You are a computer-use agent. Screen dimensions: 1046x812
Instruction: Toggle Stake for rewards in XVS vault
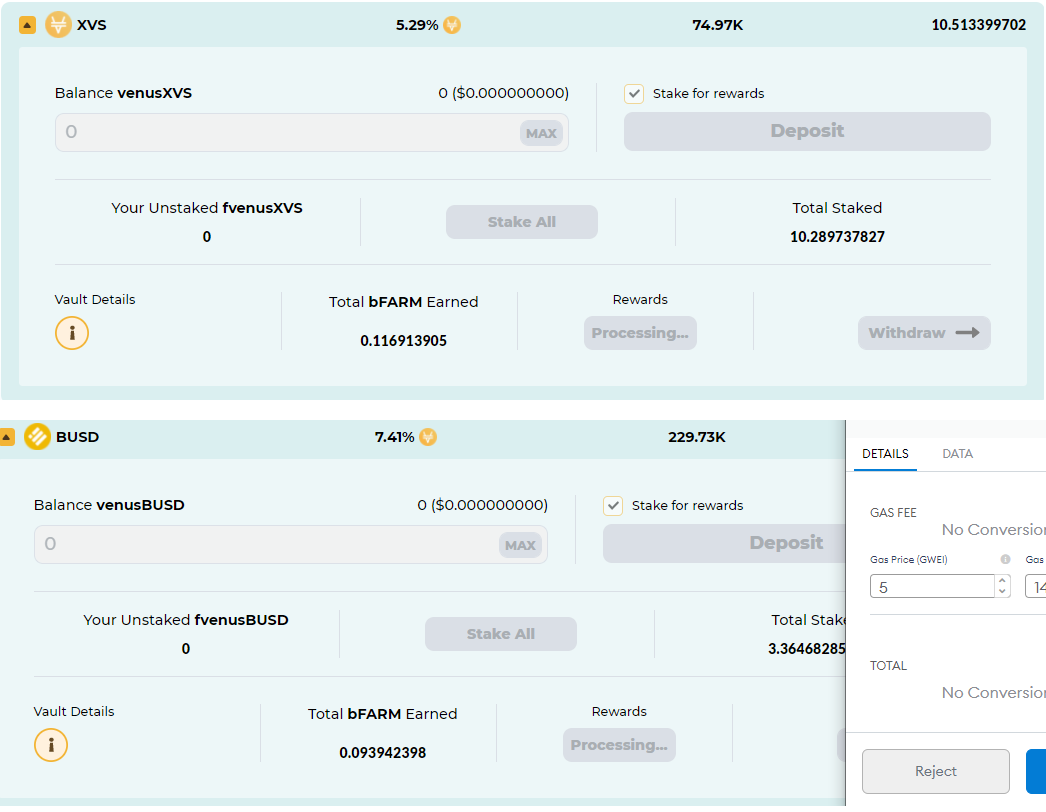pos(634,93)
